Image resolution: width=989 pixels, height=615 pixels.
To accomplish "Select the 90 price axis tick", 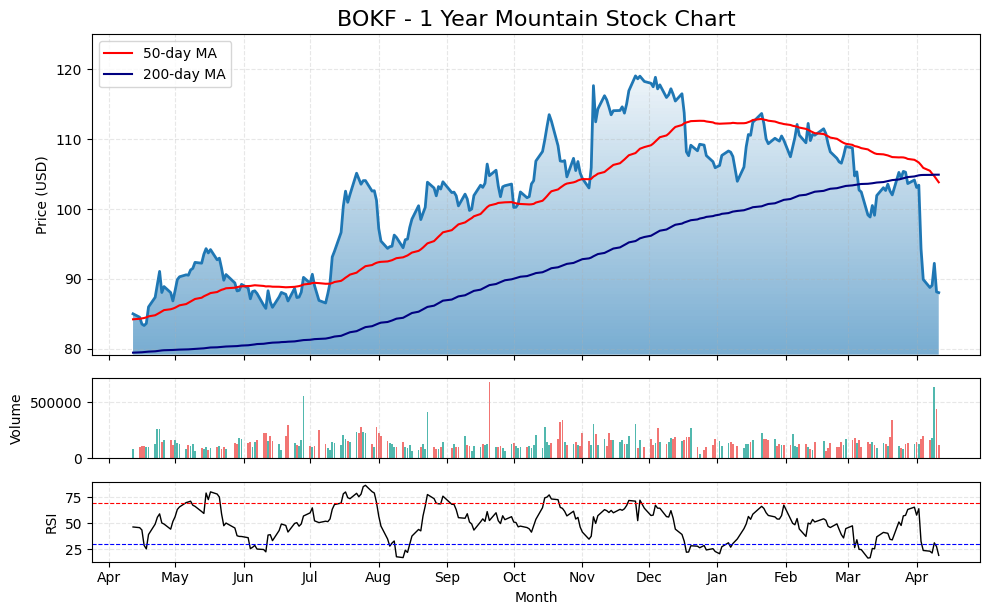I will 73,279.
